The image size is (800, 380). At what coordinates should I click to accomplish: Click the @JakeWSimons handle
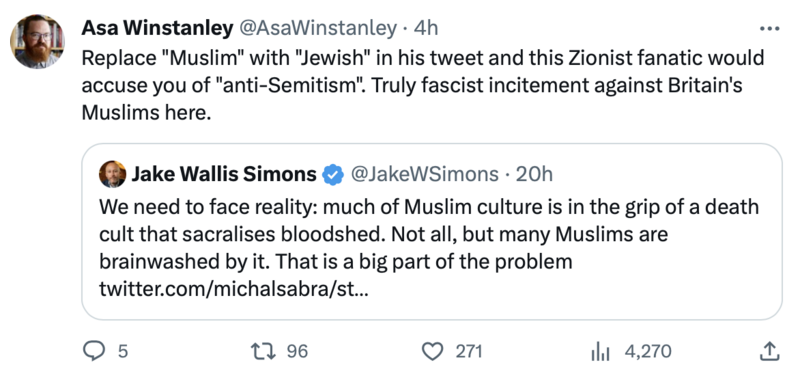click(x=422, y=174)
